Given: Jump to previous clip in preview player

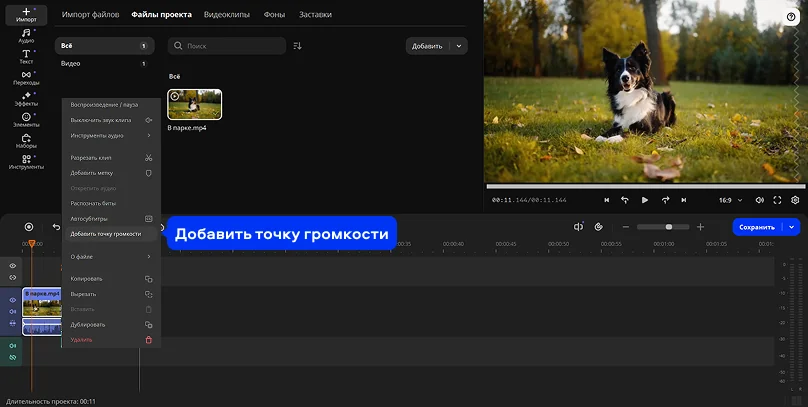Looking at the screenshot, I should (607, 200).
